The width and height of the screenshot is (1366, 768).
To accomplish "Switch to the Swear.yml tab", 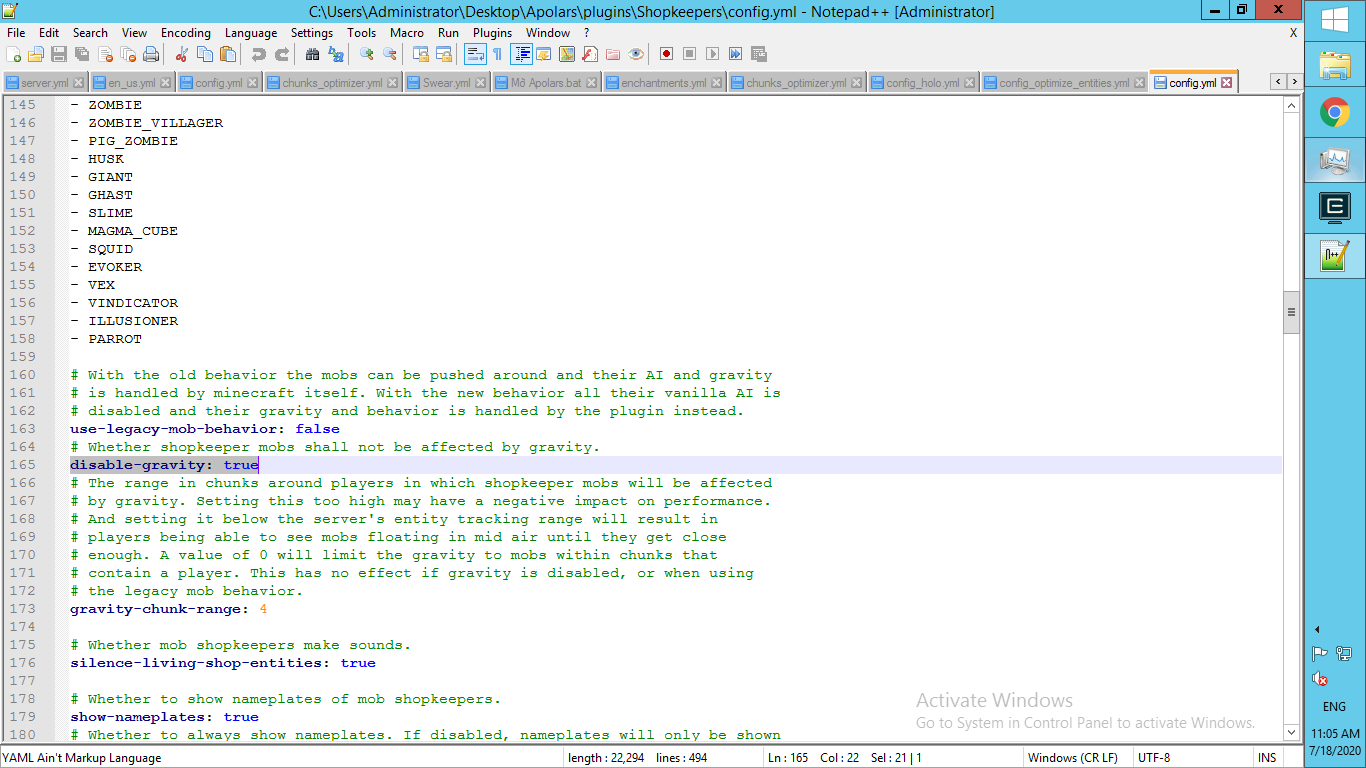I will tap(444, 83).
